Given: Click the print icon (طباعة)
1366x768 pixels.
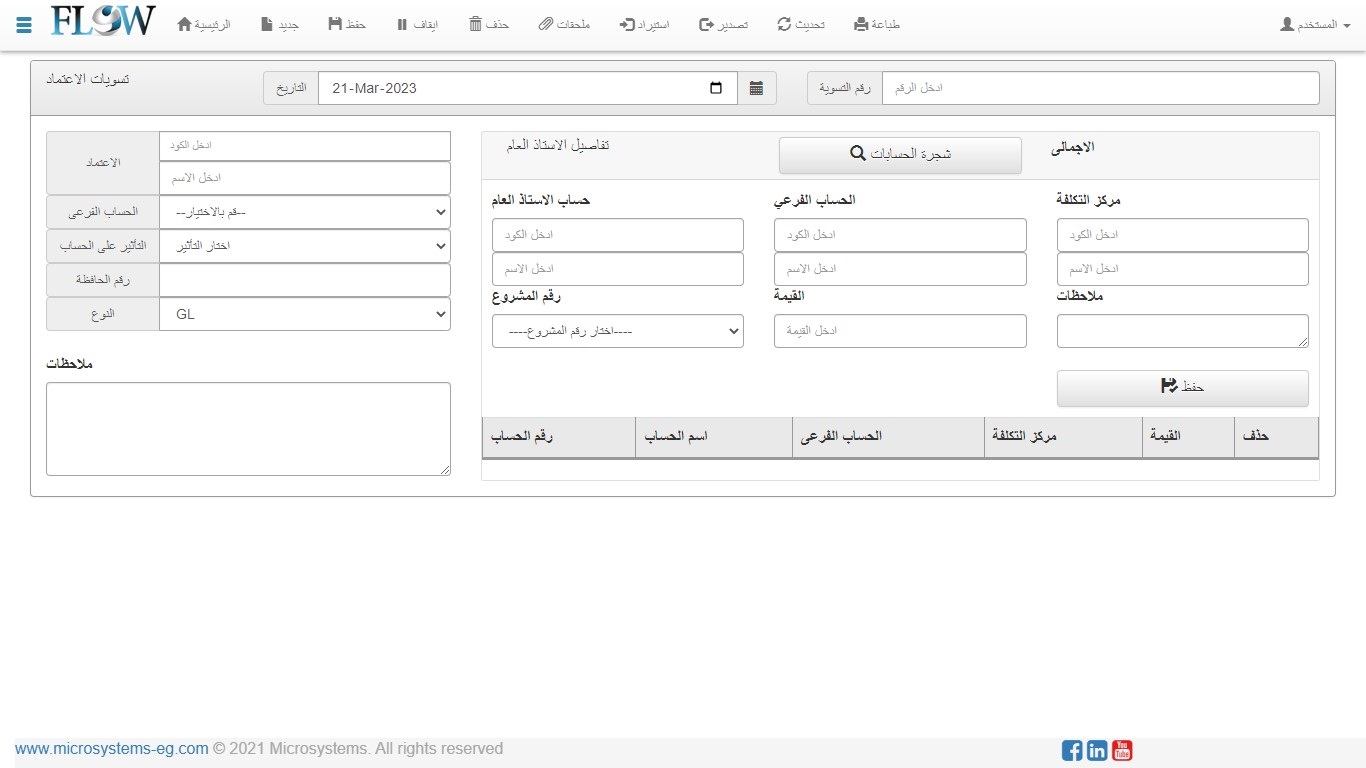Looking at the screenshot, I should (x=861, y=24).
